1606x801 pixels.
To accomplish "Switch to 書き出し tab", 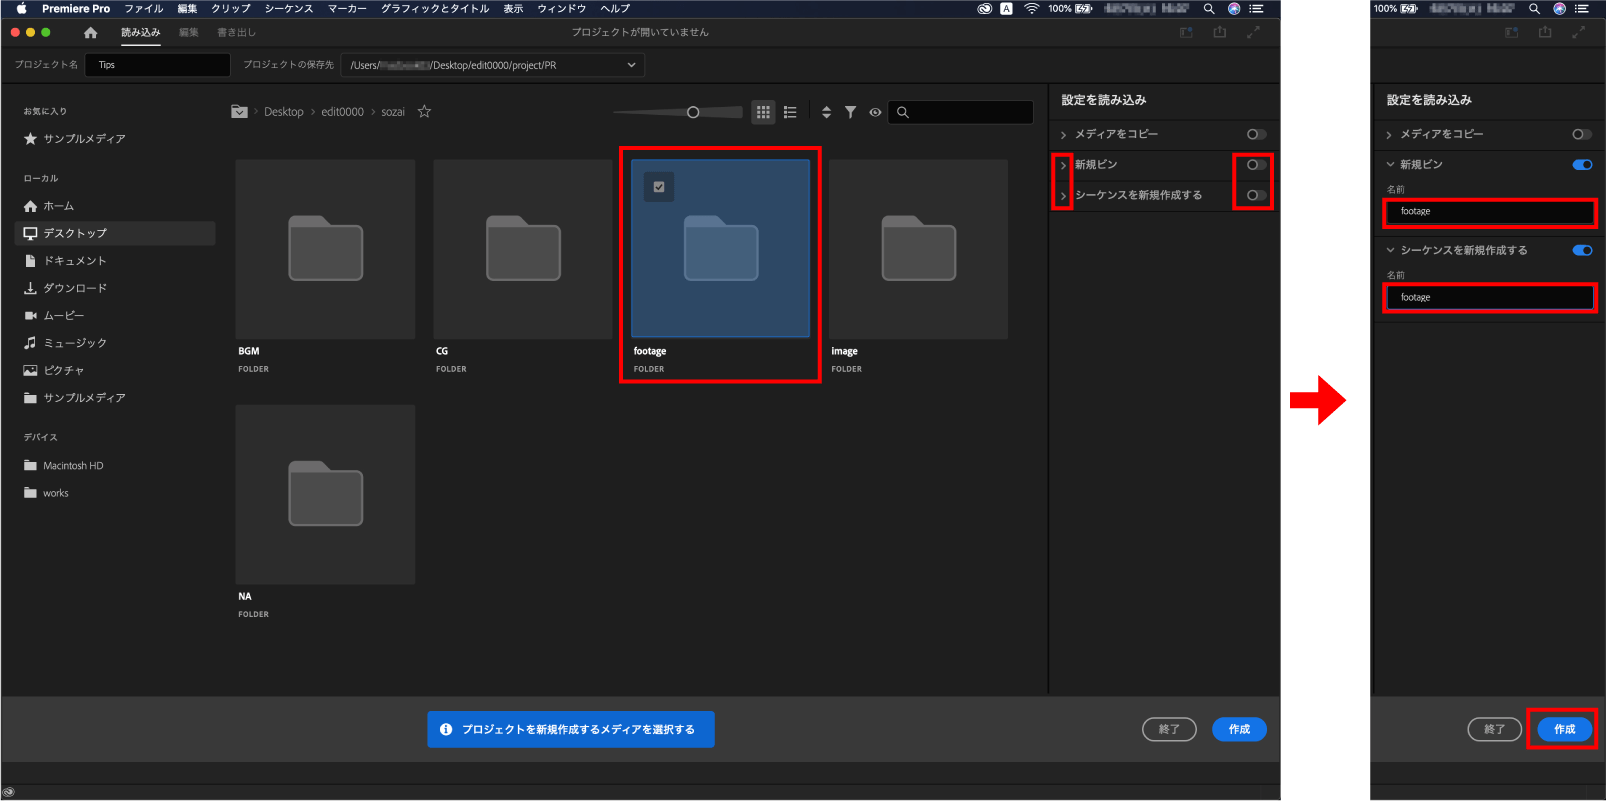I will coord(237,33).
